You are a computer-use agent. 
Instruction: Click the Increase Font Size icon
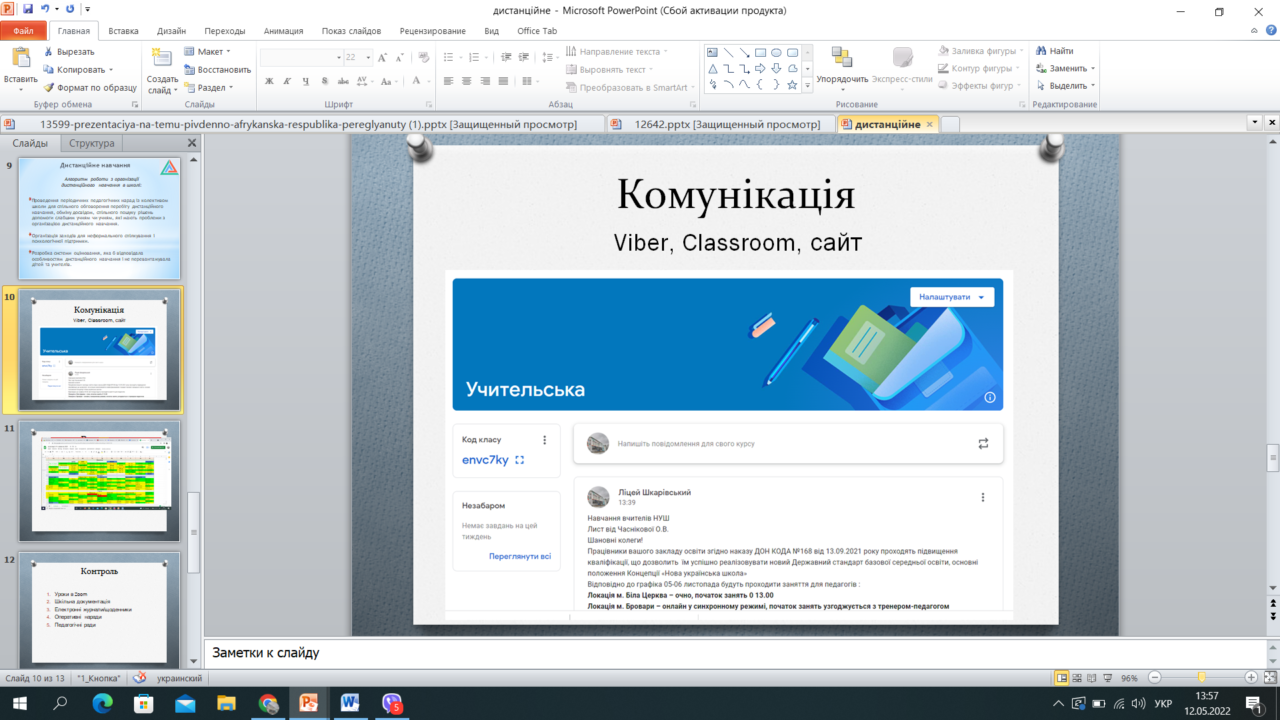(384, 58)
